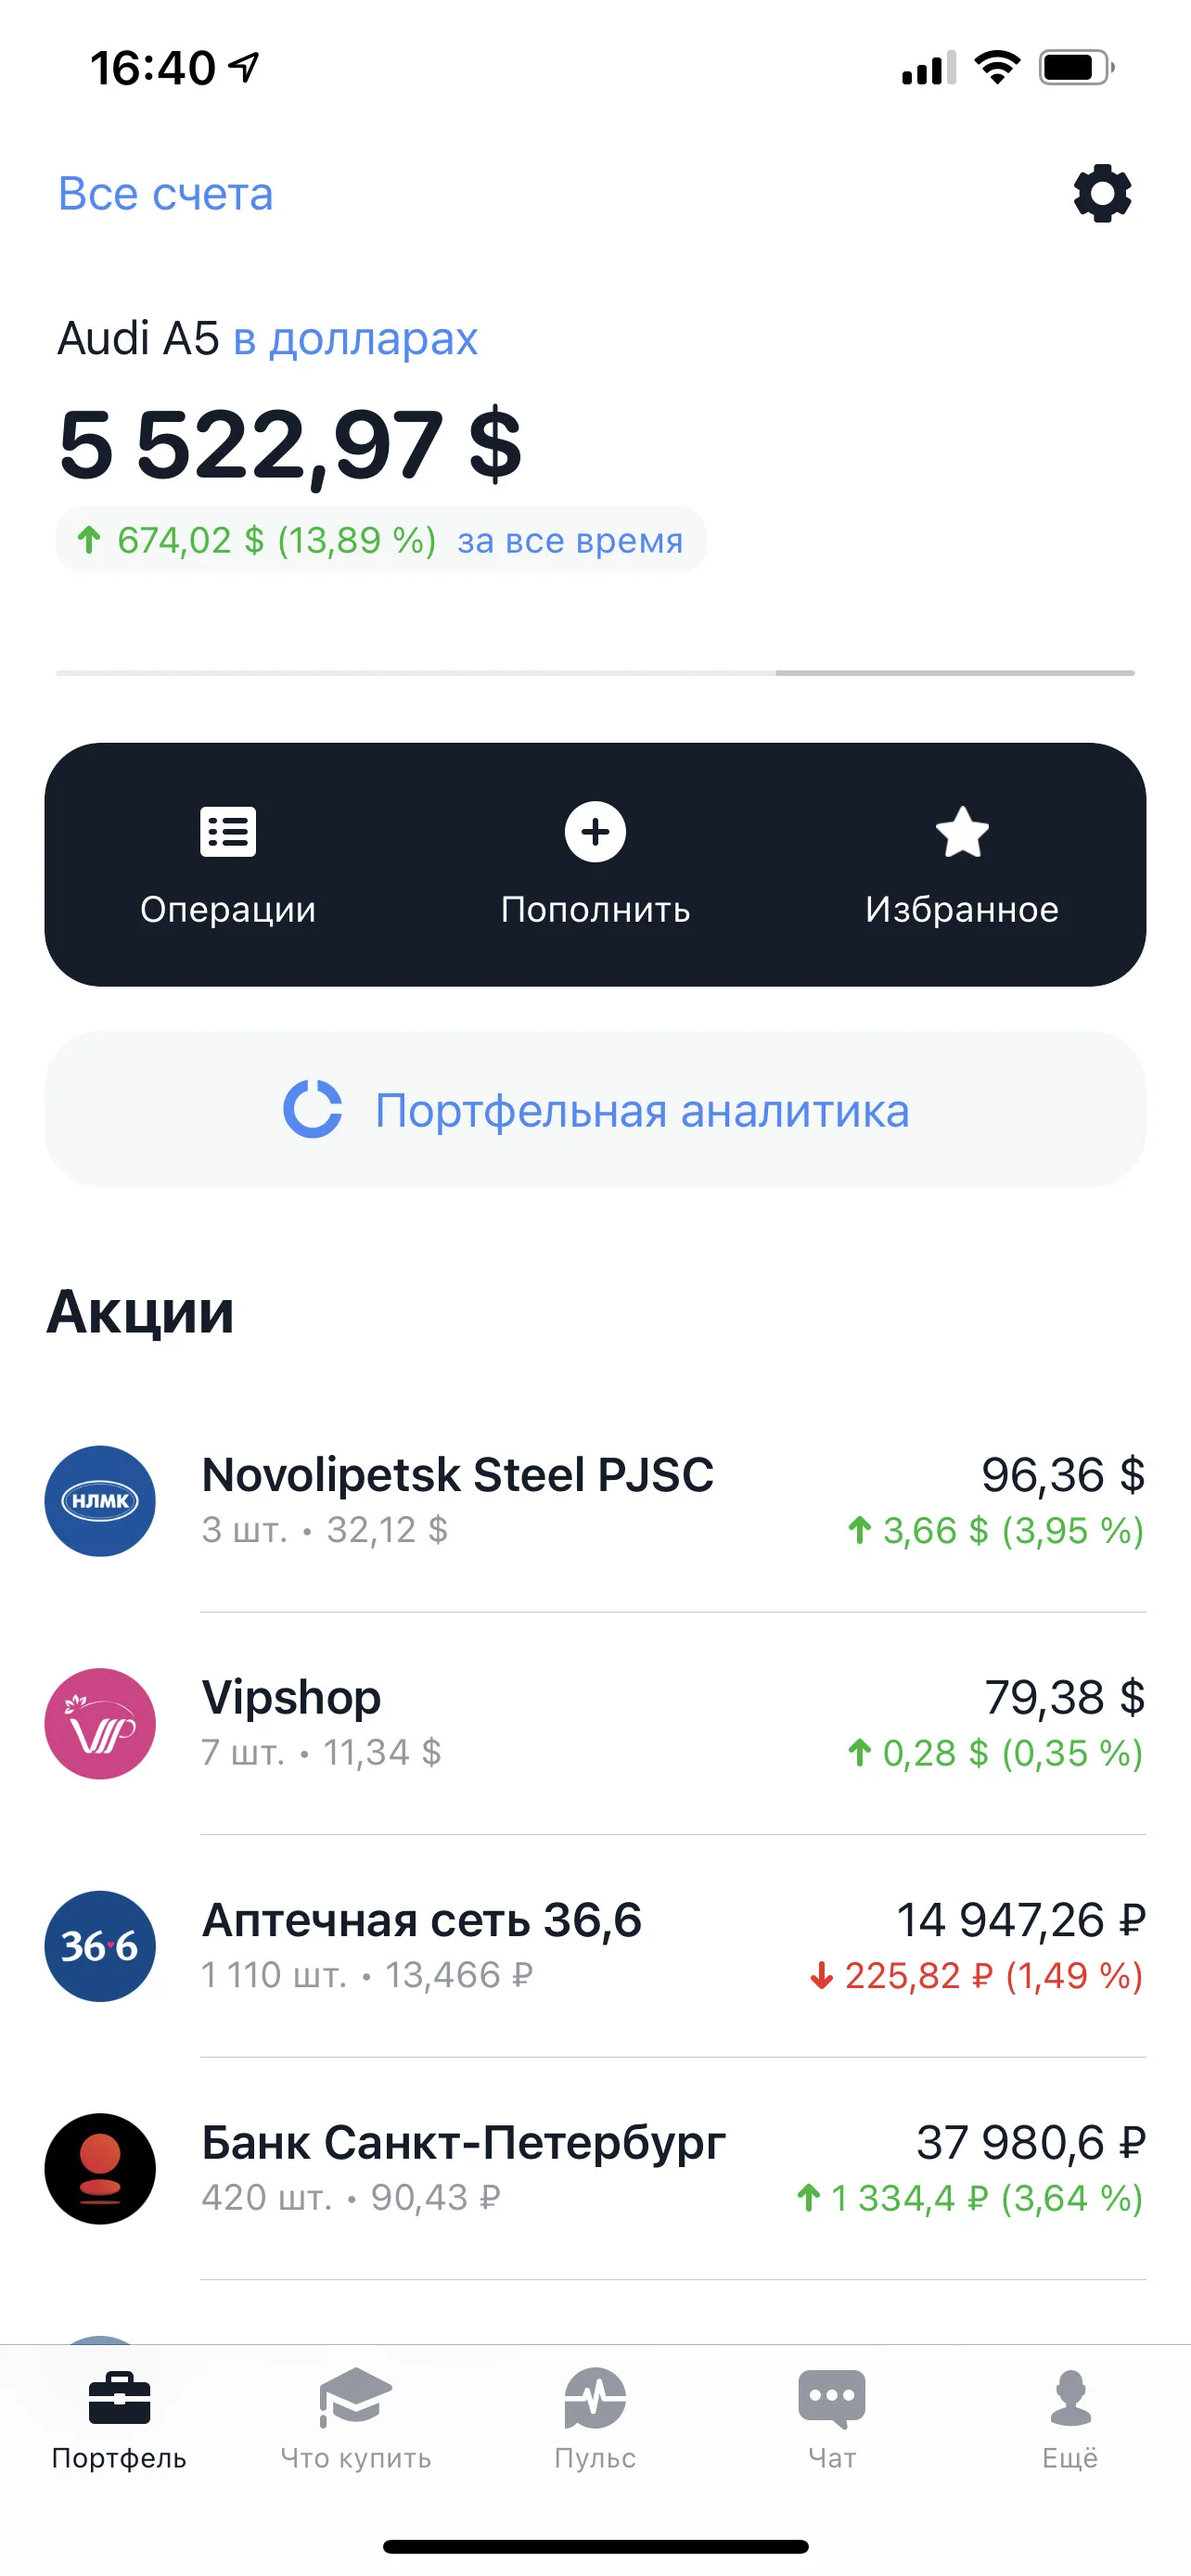1191x2576 pixels.
Task: Open Портфельная аналитика
Action: tap(595, 1110)
